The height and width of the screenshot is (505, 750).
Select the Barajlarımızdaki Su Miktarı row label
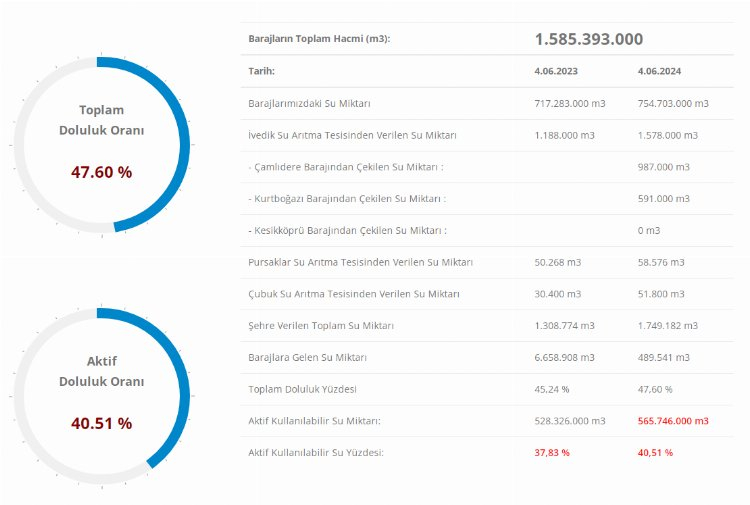[310, 103]
